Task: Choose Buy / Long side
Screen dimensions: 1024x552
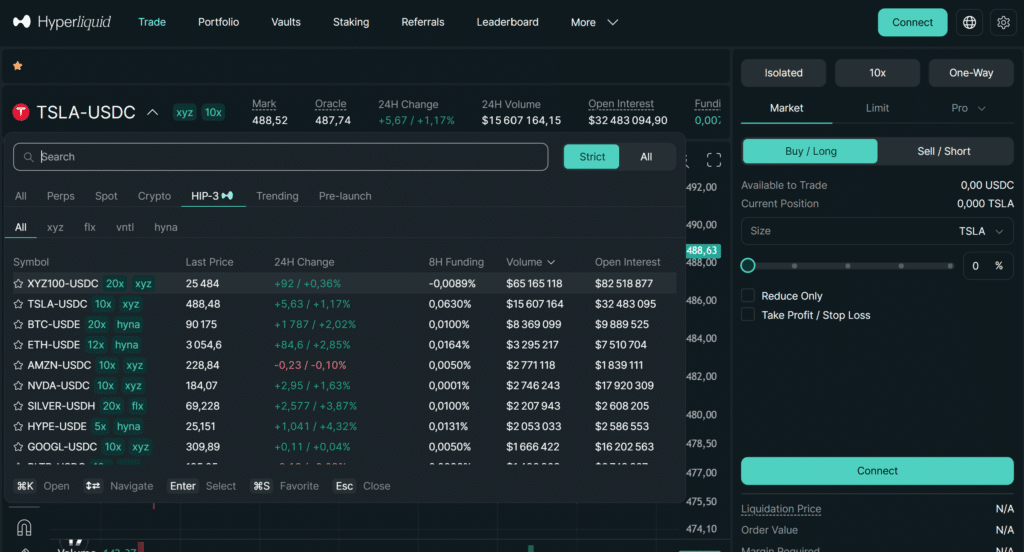Action: pyautogui.click(x=810, y=151)
